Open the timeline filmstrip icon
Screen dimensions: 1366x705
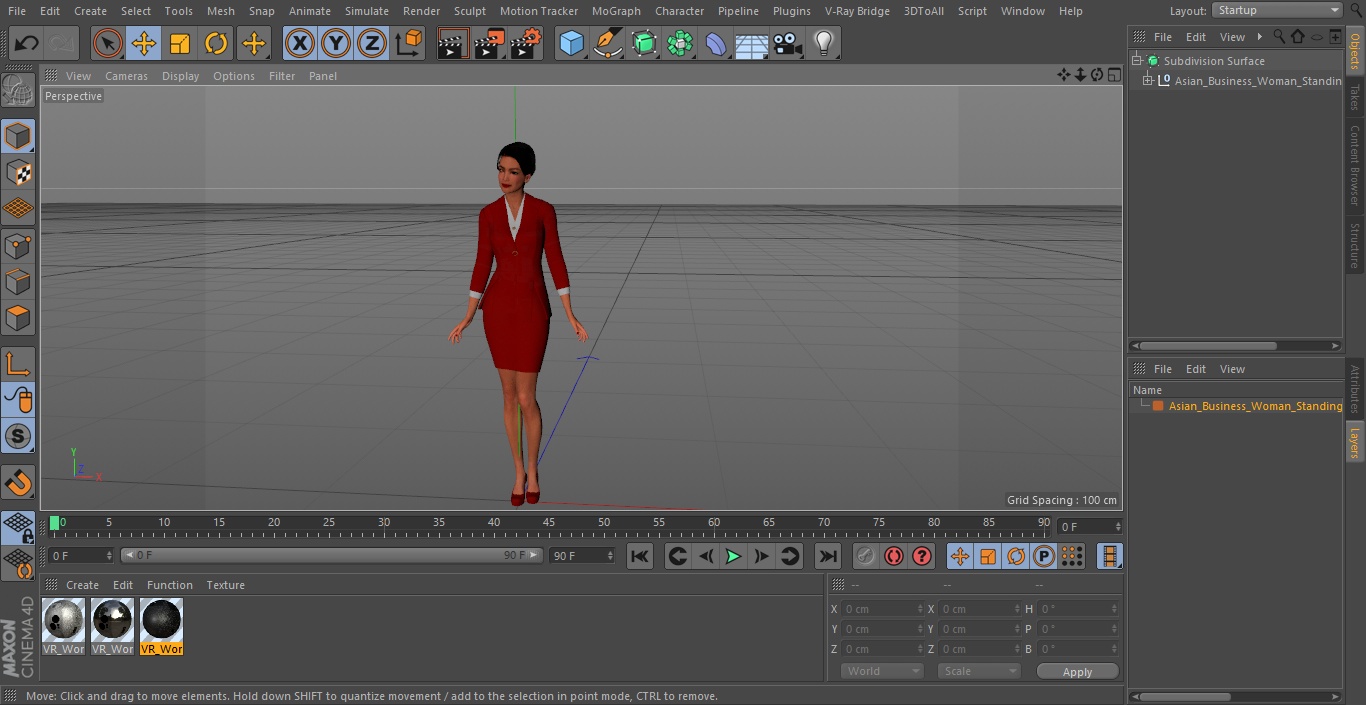click(x=1110, y=556)
